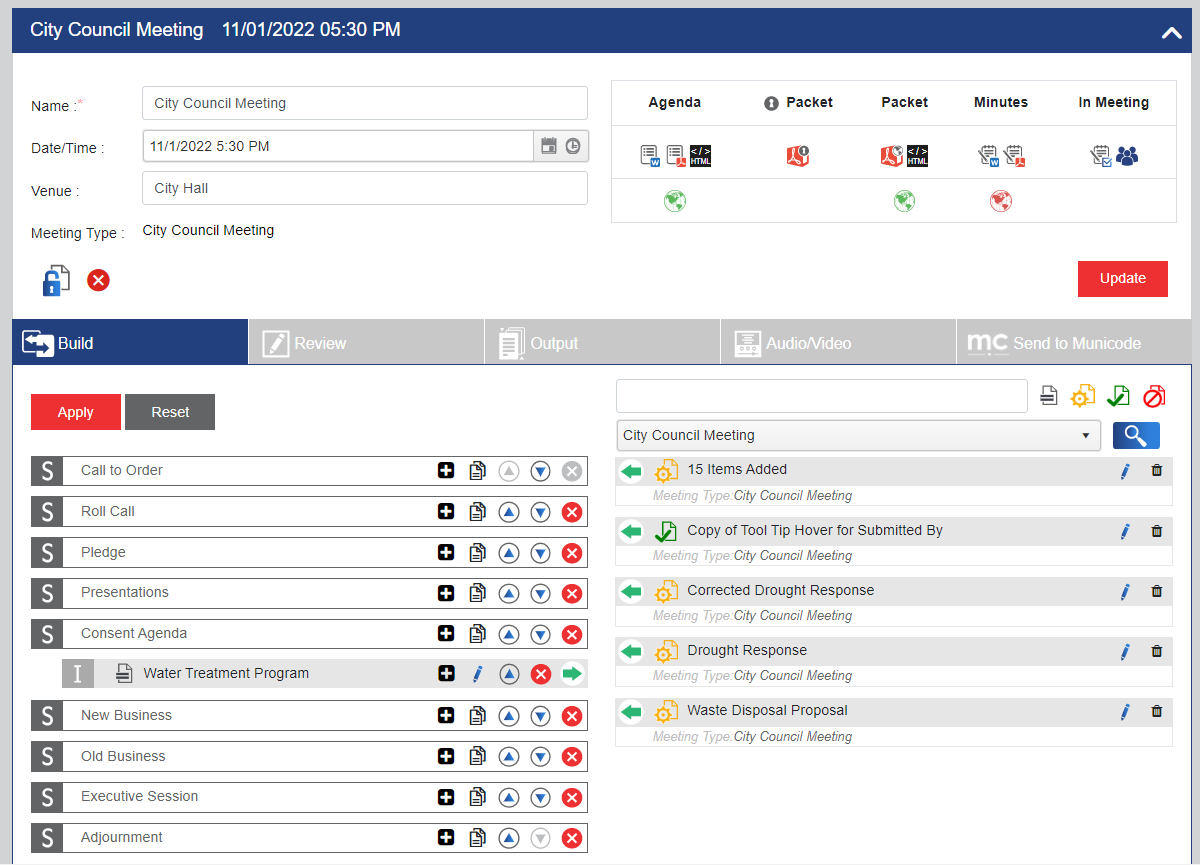
Task: Switch to the Review tab
Action: tap(366, 343)
